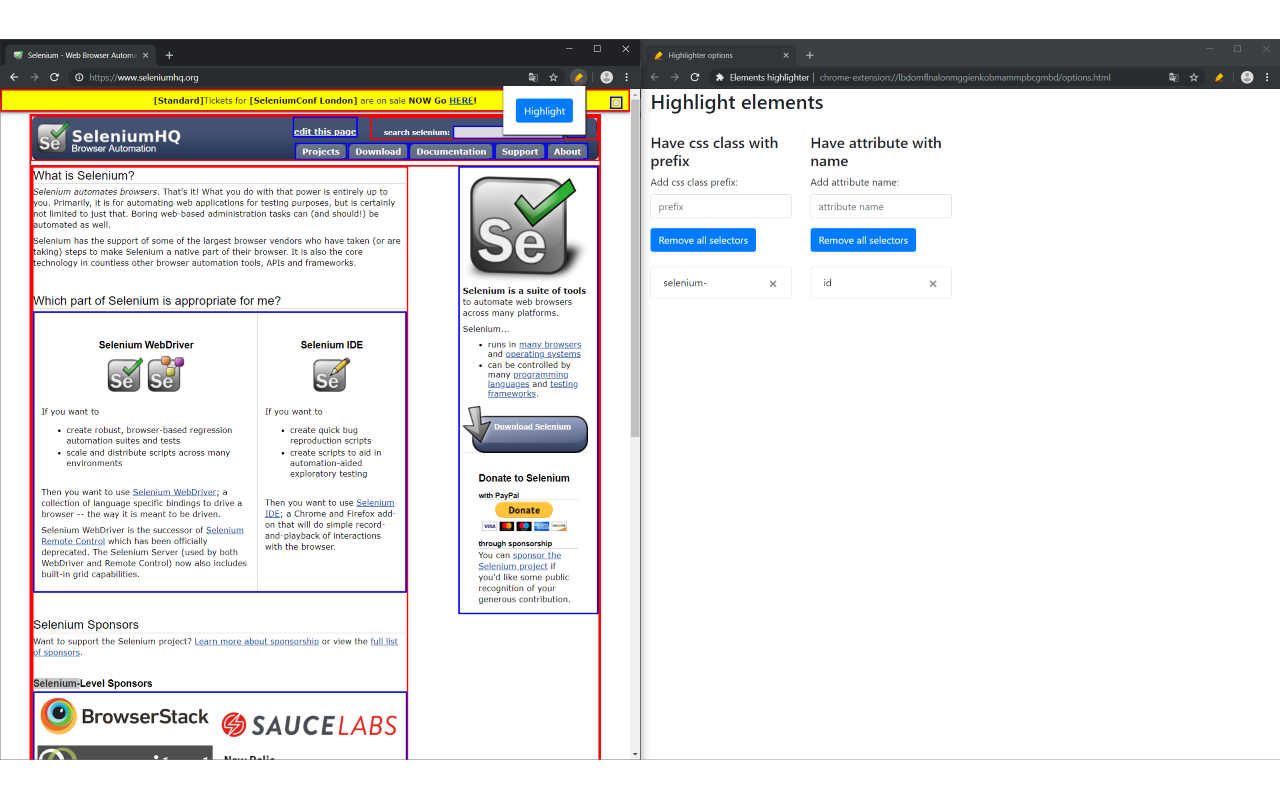Delete the 'selenium-' prefix selector
This screenshot has height=800, width=1280.
point(773,284)
